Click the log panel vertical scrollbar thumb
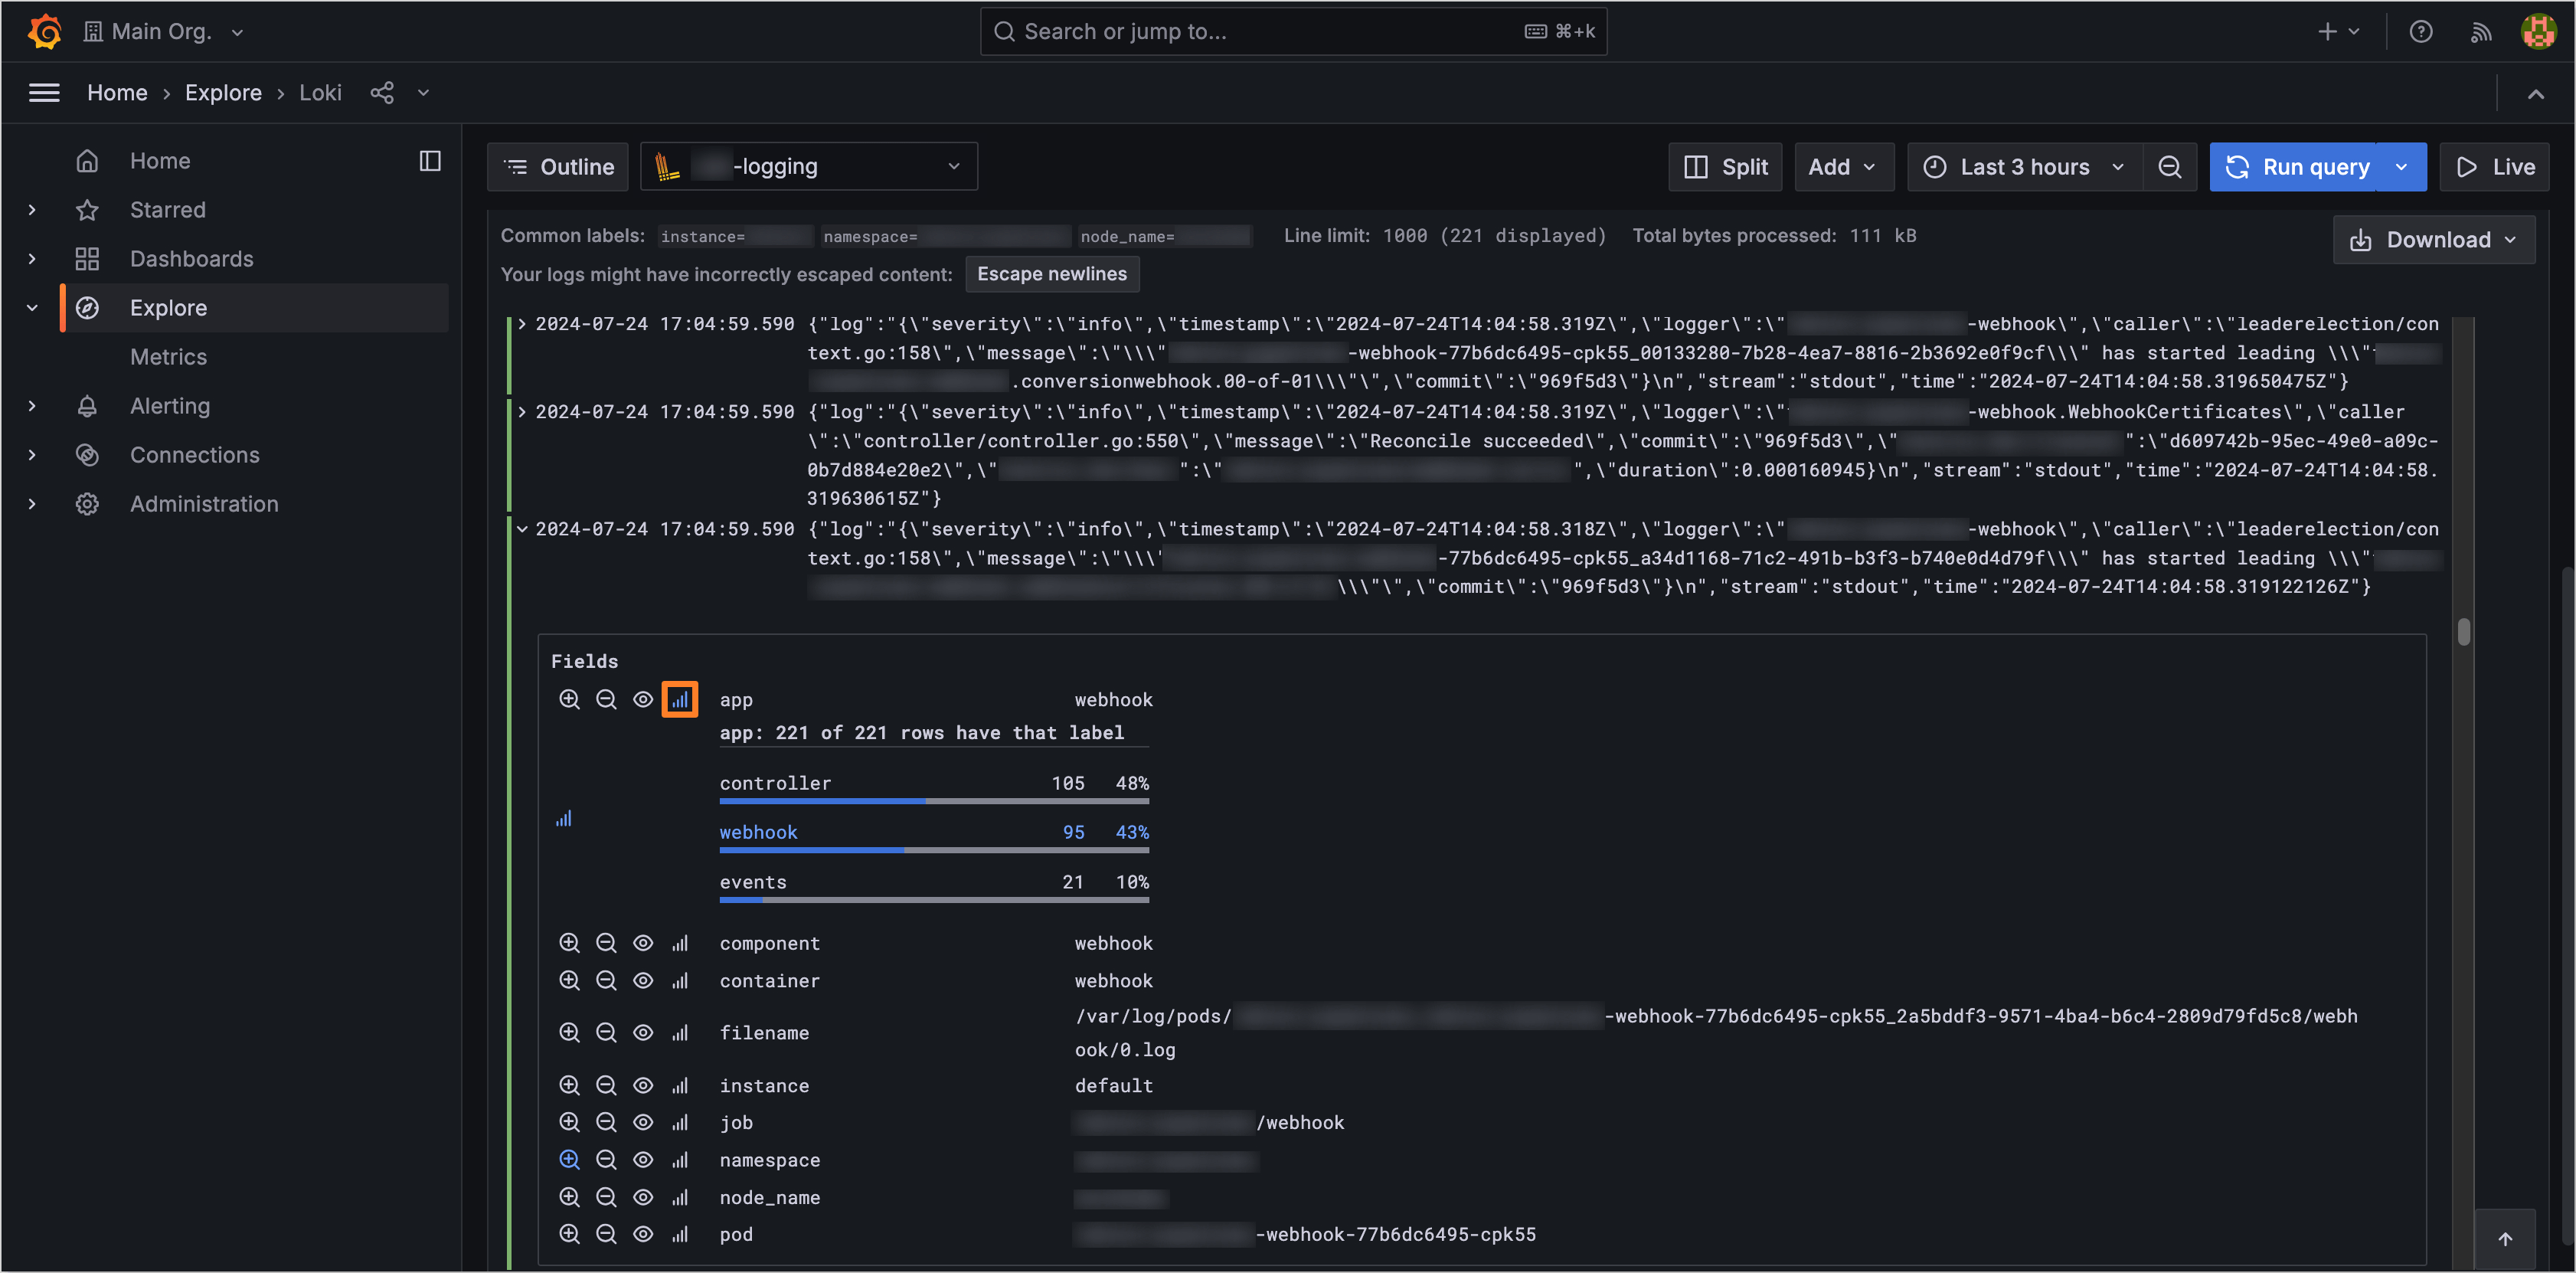Image resolution: width=2576 pixels, height=1273 pixels. (2463, 631)
